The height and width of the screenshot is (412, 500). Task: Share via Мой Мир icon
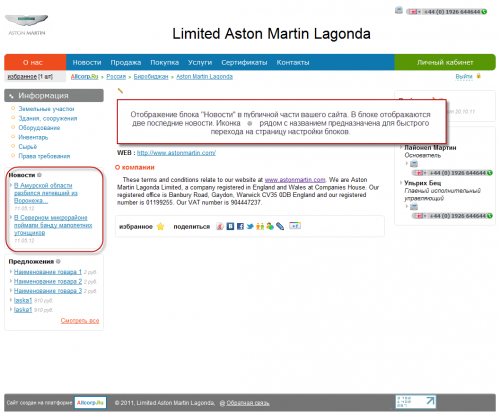(270, 226)
